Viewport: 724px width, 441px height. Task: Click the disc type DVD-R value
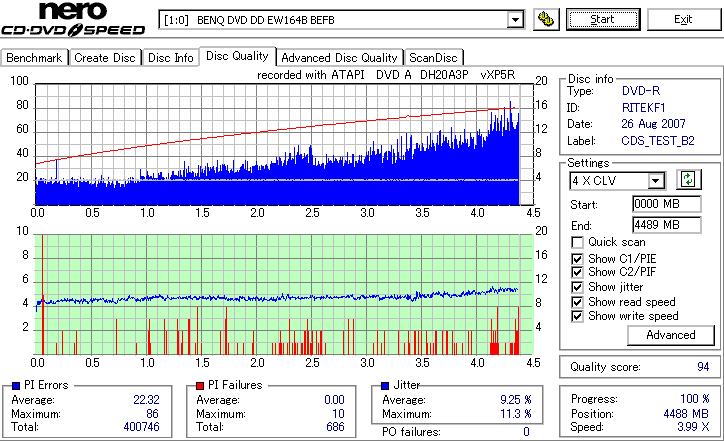[x=641, y=91]
